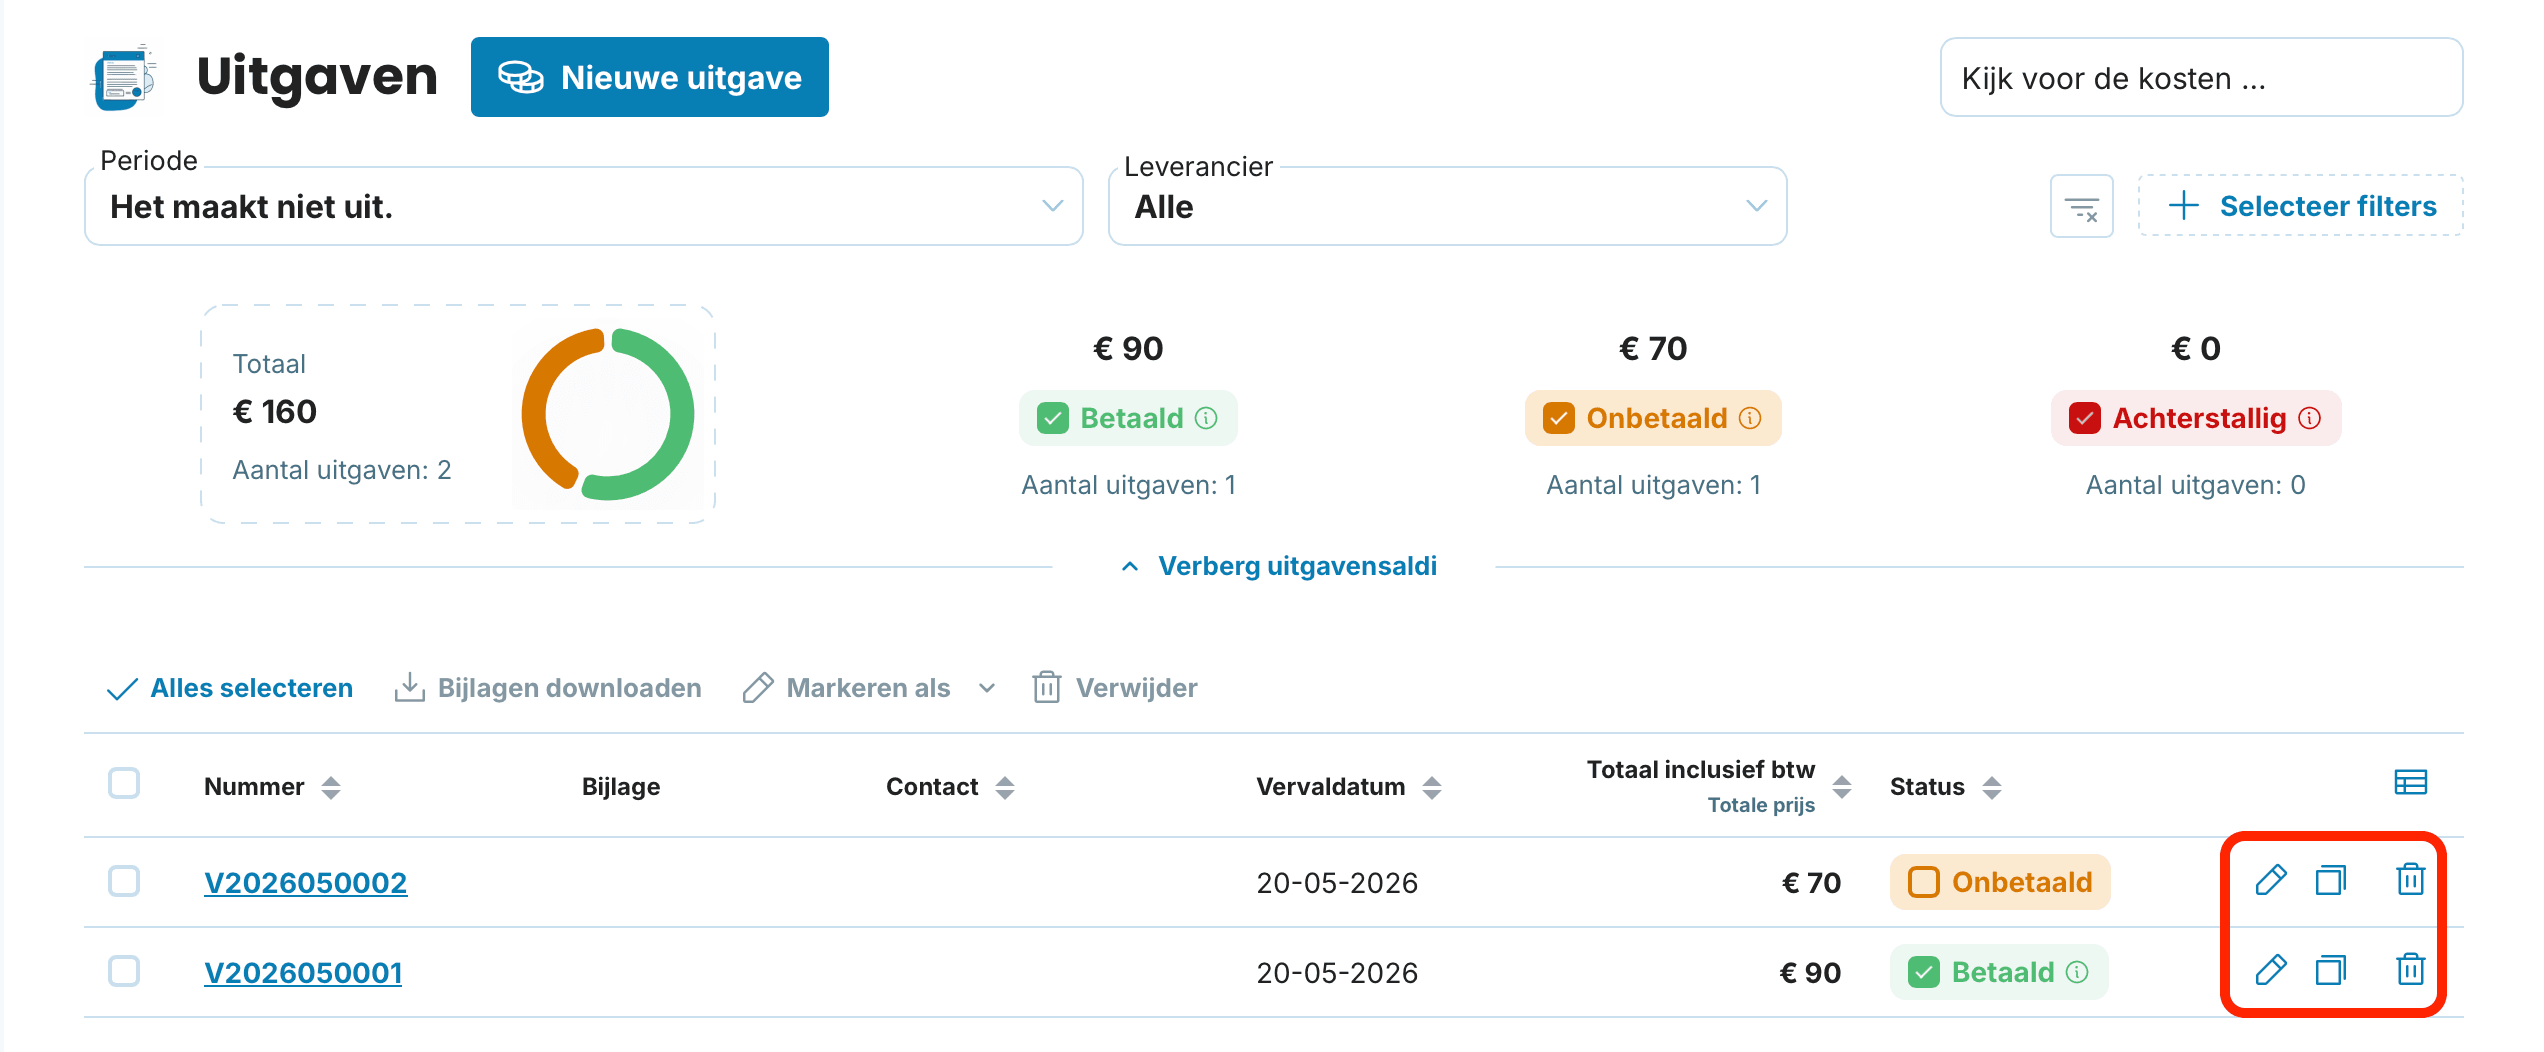Screen dimensions: 2544x1052
Task: Click the Nieuwe uitgave button
Action: (650, 77)
